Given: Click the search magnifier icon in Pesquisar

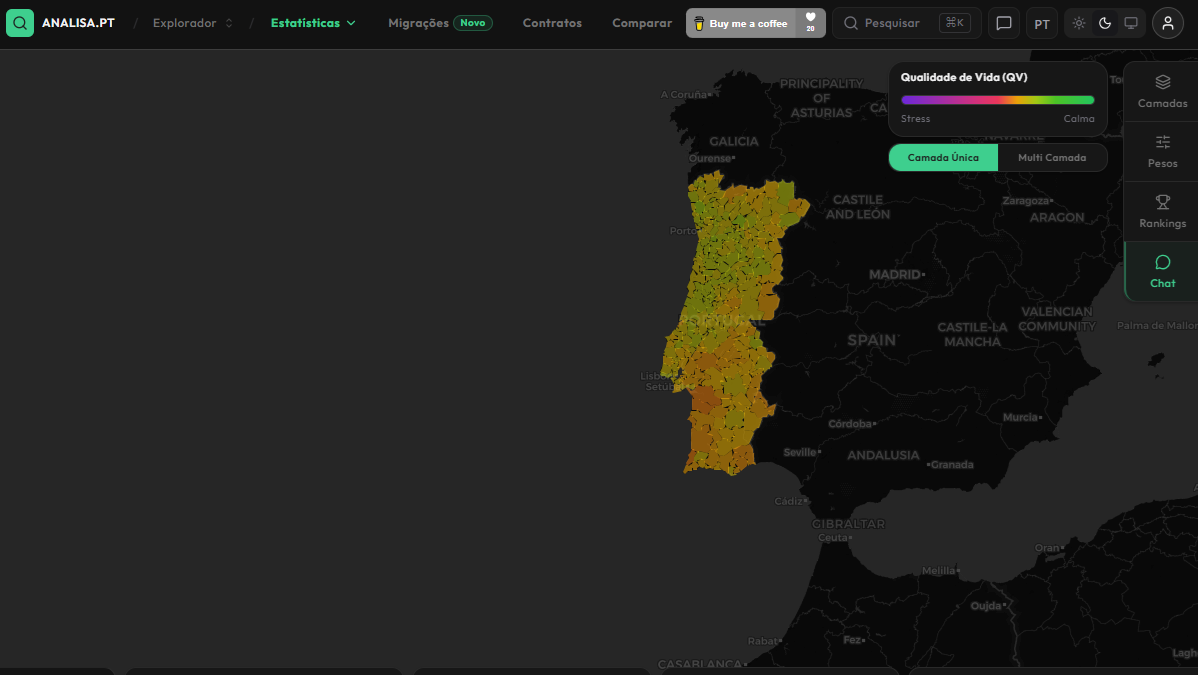Looking at the screenshot, I should click(850, 23).
